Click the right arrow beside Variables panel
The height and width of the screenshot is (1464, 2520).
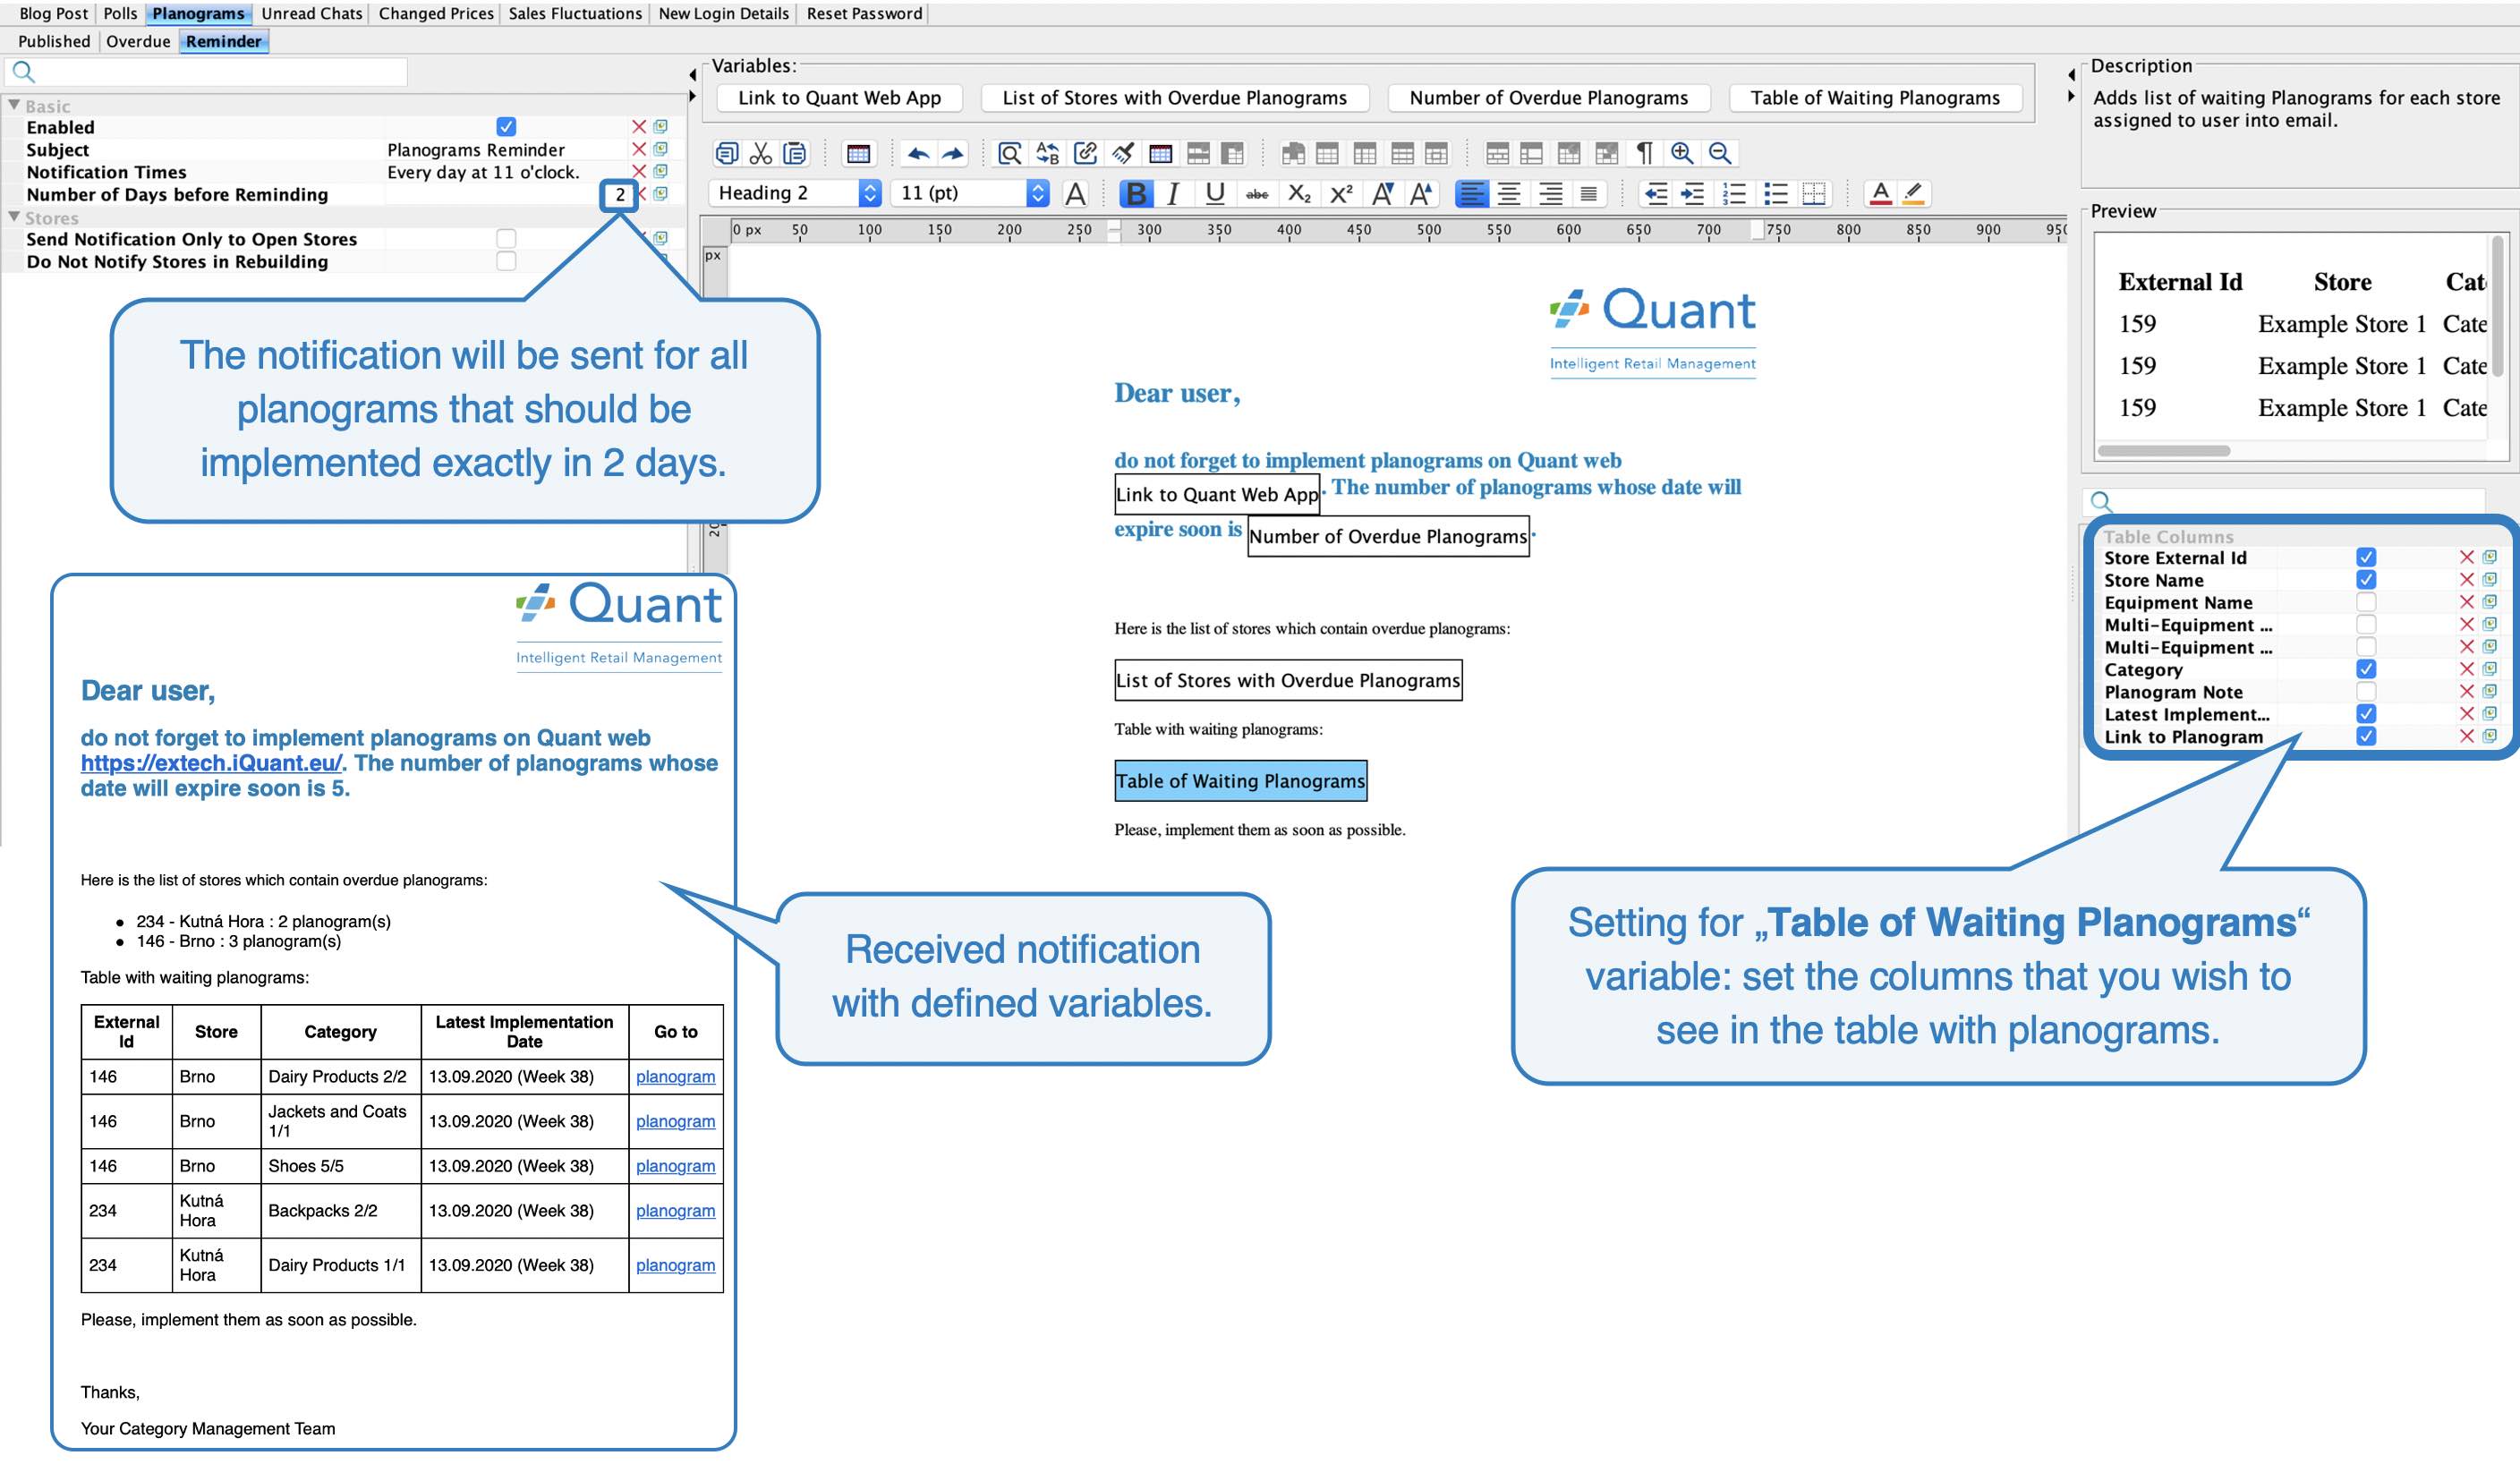click(692, 96)
